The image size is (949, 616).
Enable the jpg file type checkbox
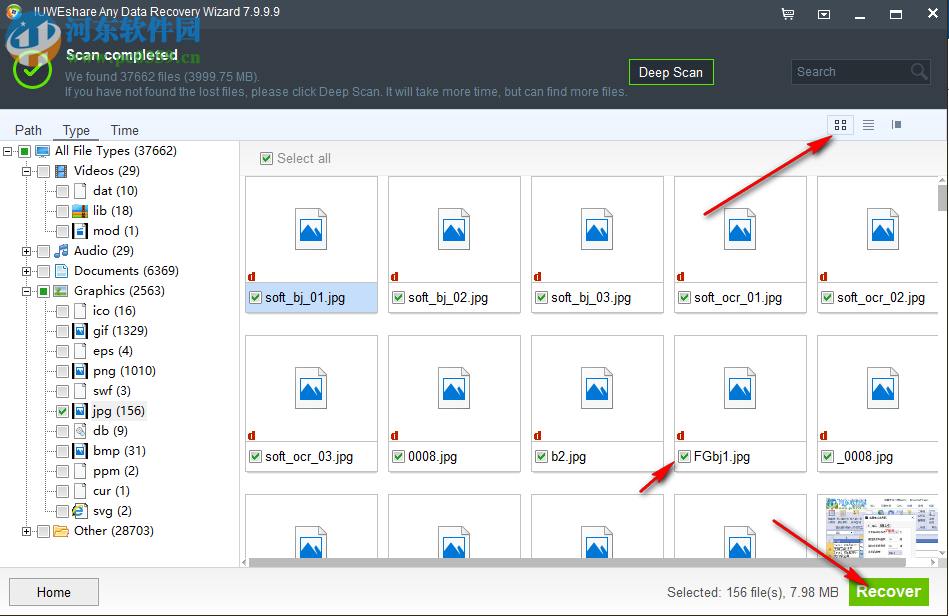63,411
